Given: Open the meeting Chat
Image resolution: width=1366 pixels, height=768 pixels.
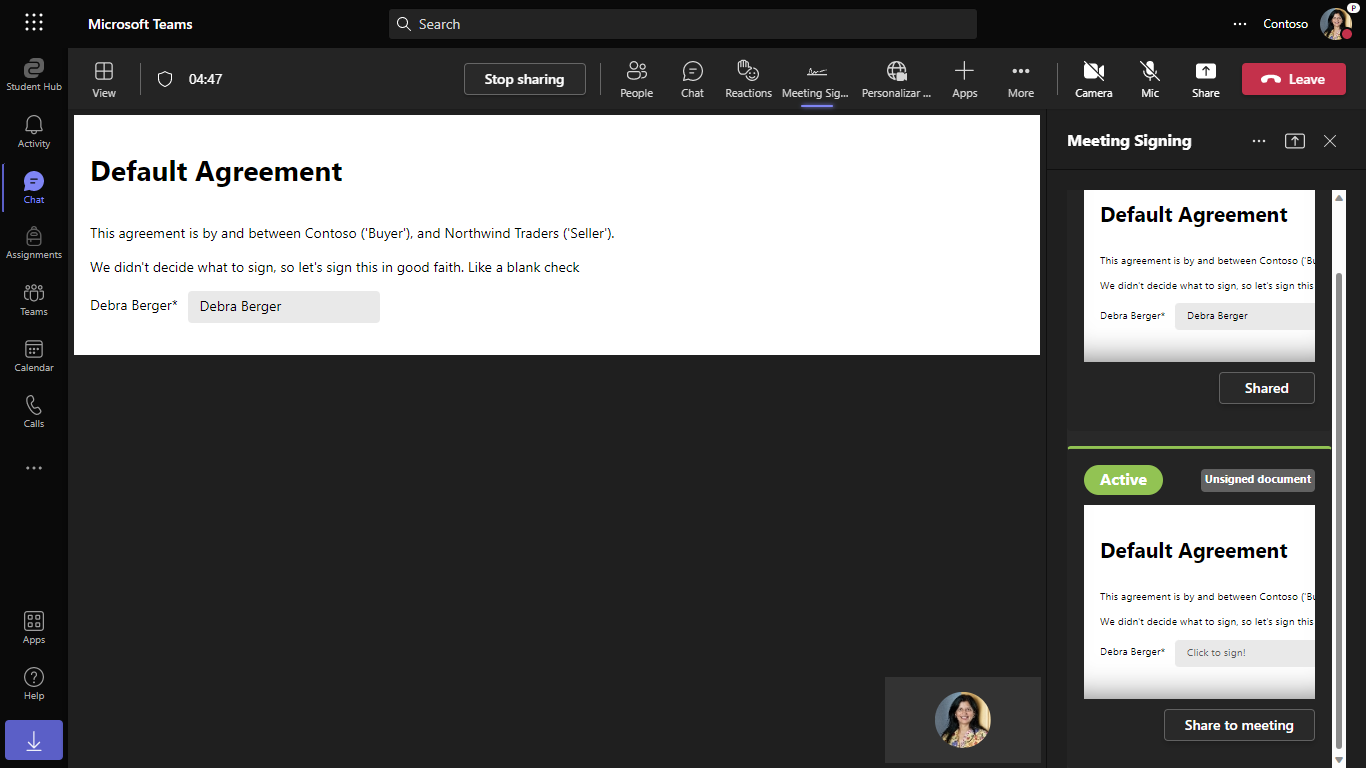Looking at the screenshot, I should point(692,79).
